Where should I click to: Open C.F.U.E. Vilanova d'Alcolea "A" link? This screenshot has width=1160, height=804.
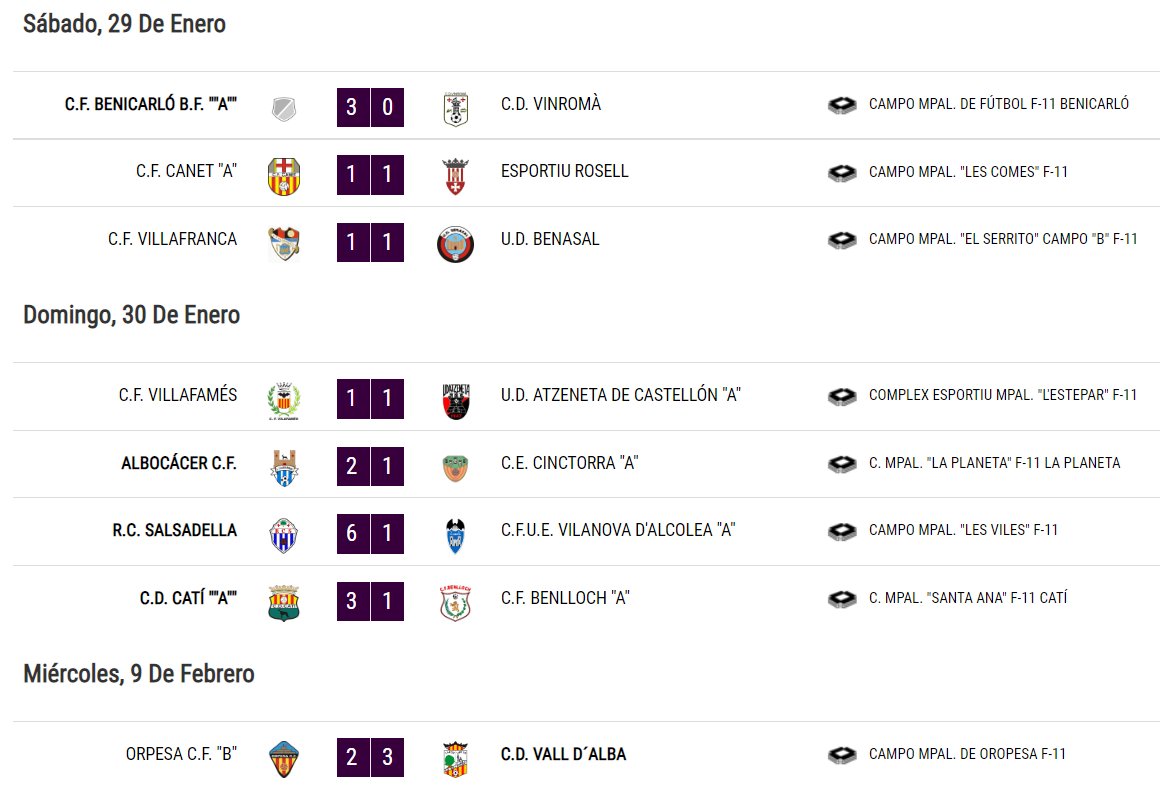click(x=618, y=530)
